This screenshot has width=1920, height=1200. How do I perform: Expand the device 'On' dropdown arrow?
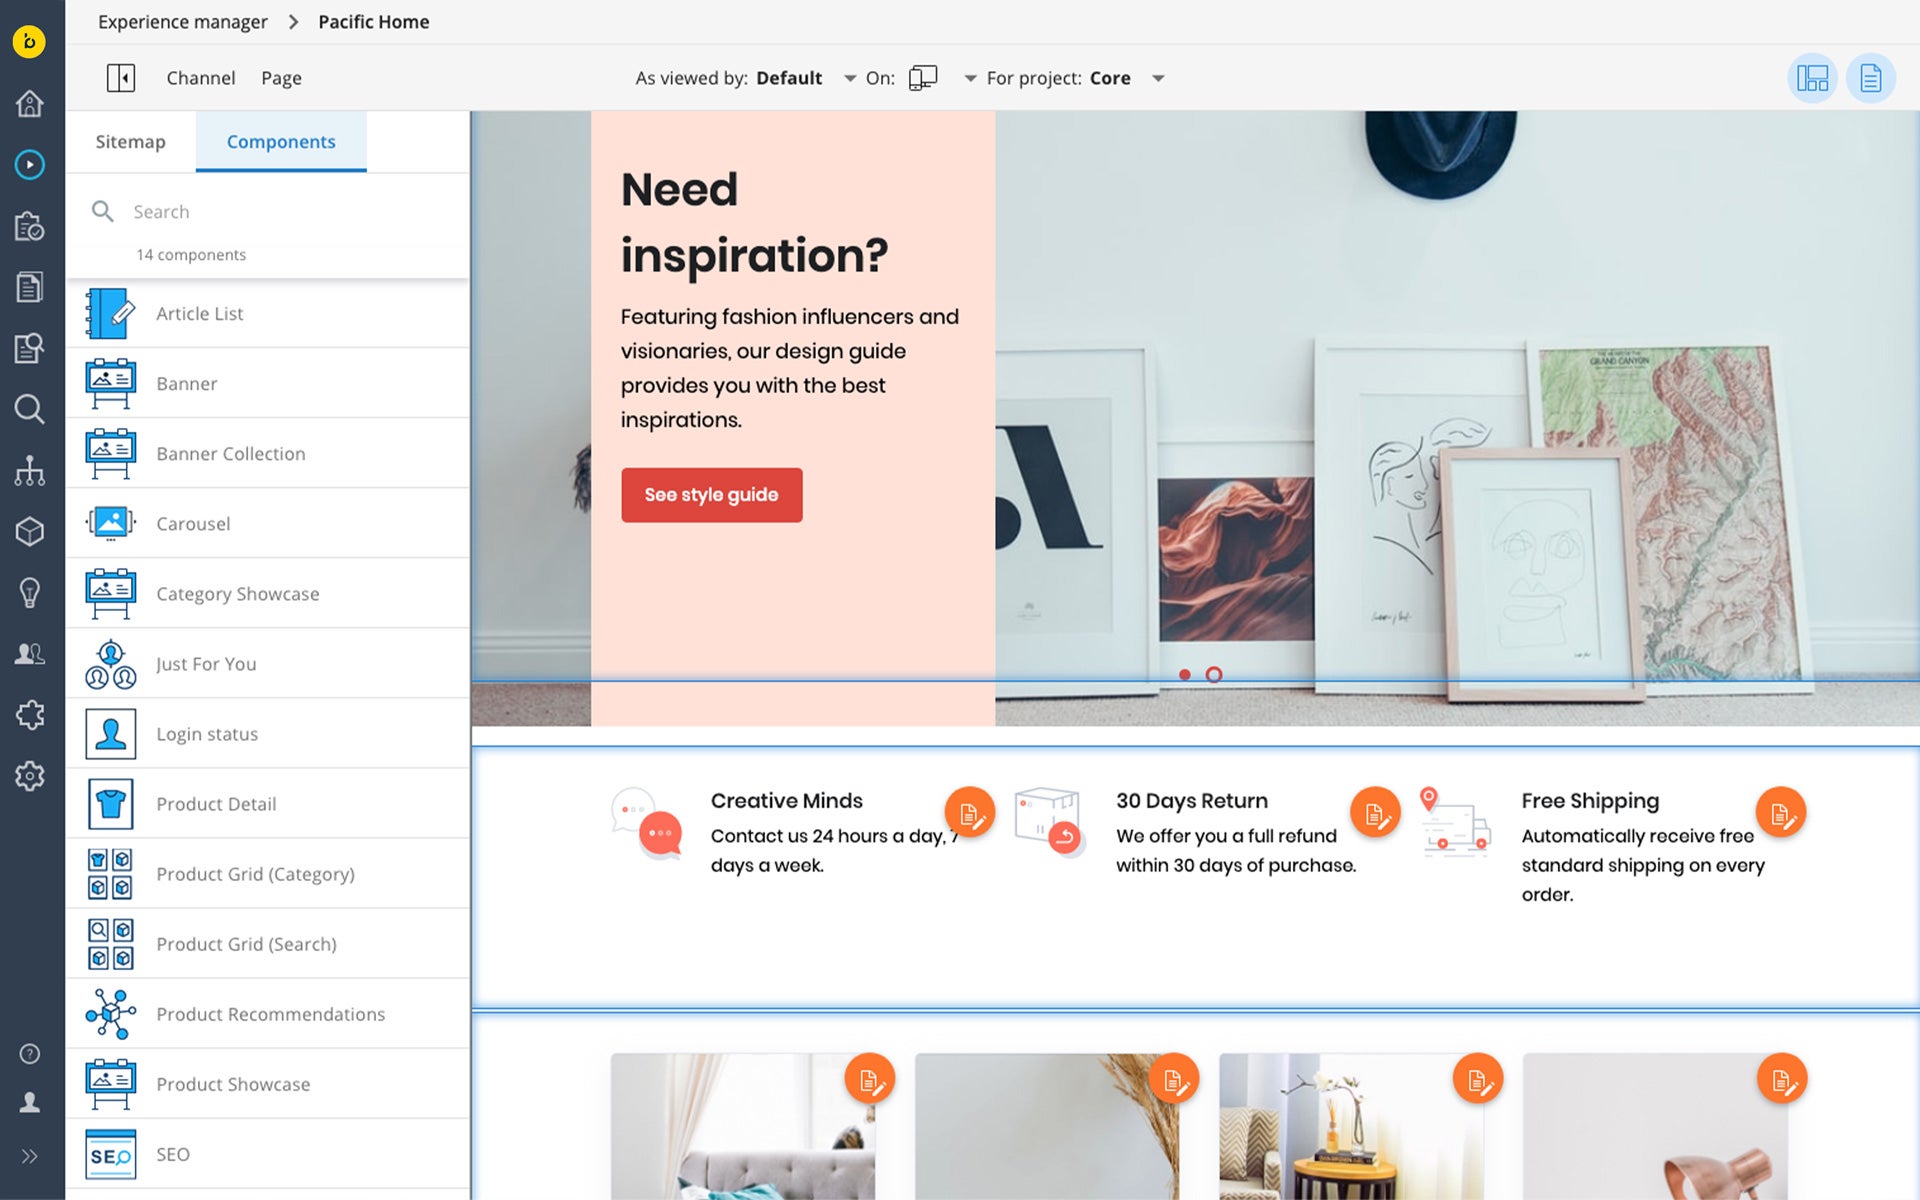click(x=969, y=78)
